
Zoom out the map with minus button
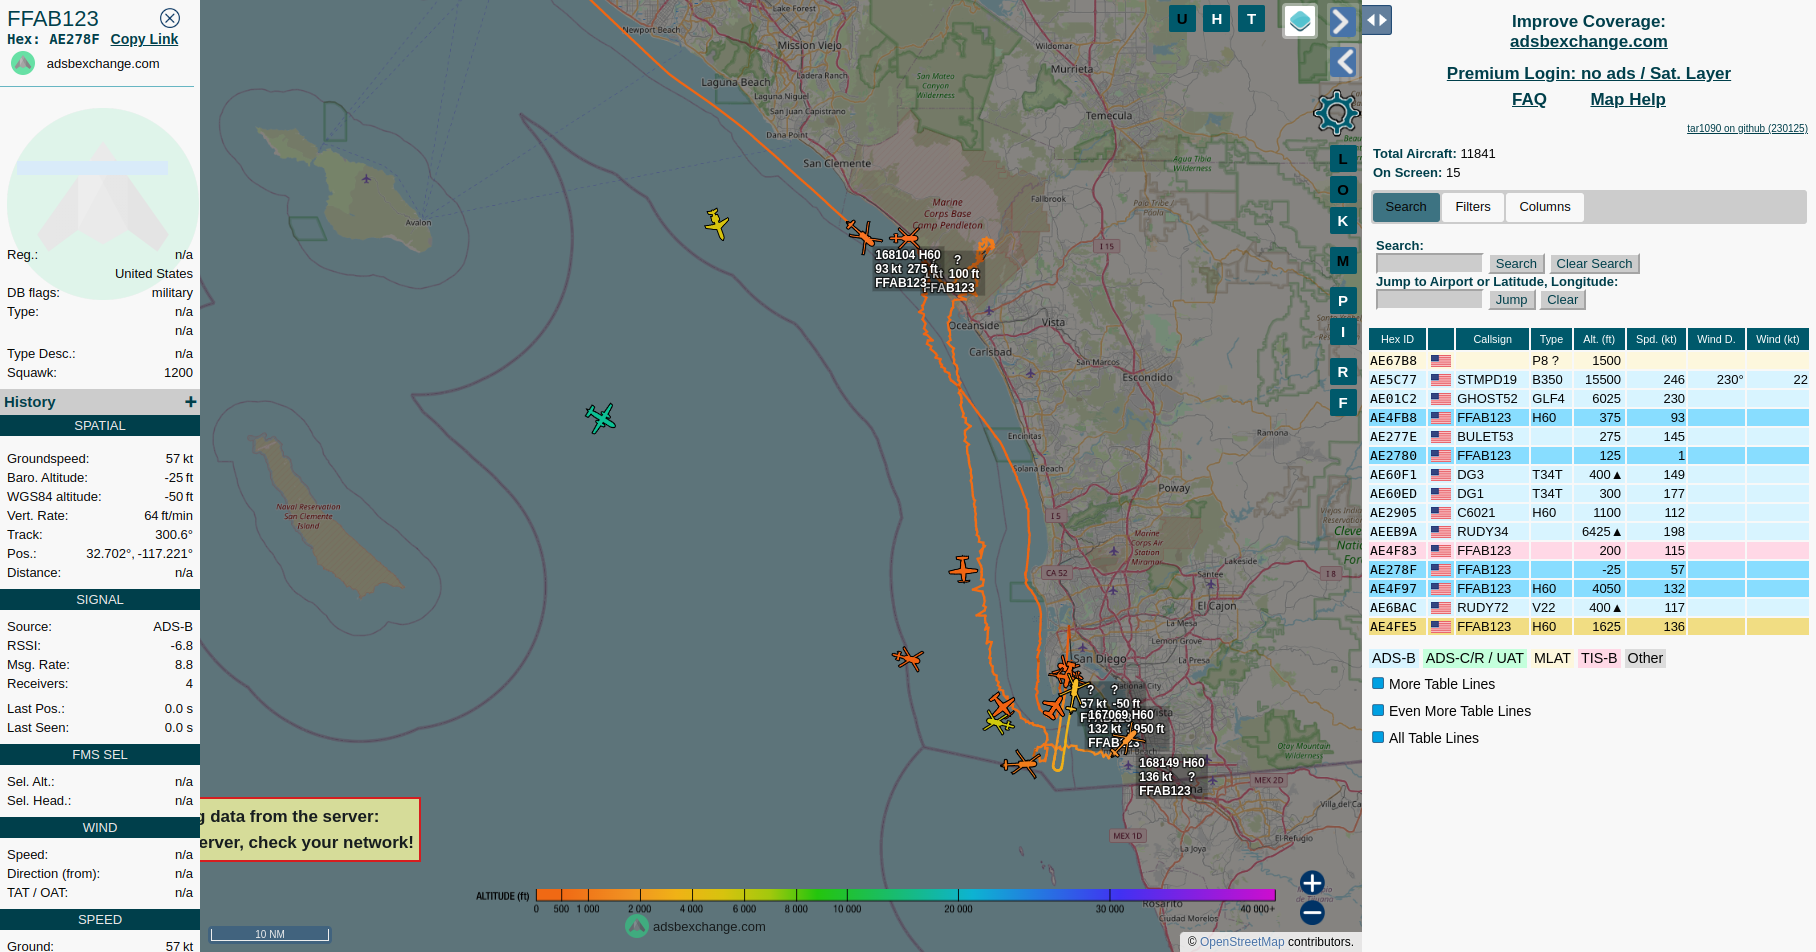point(1312,912)
